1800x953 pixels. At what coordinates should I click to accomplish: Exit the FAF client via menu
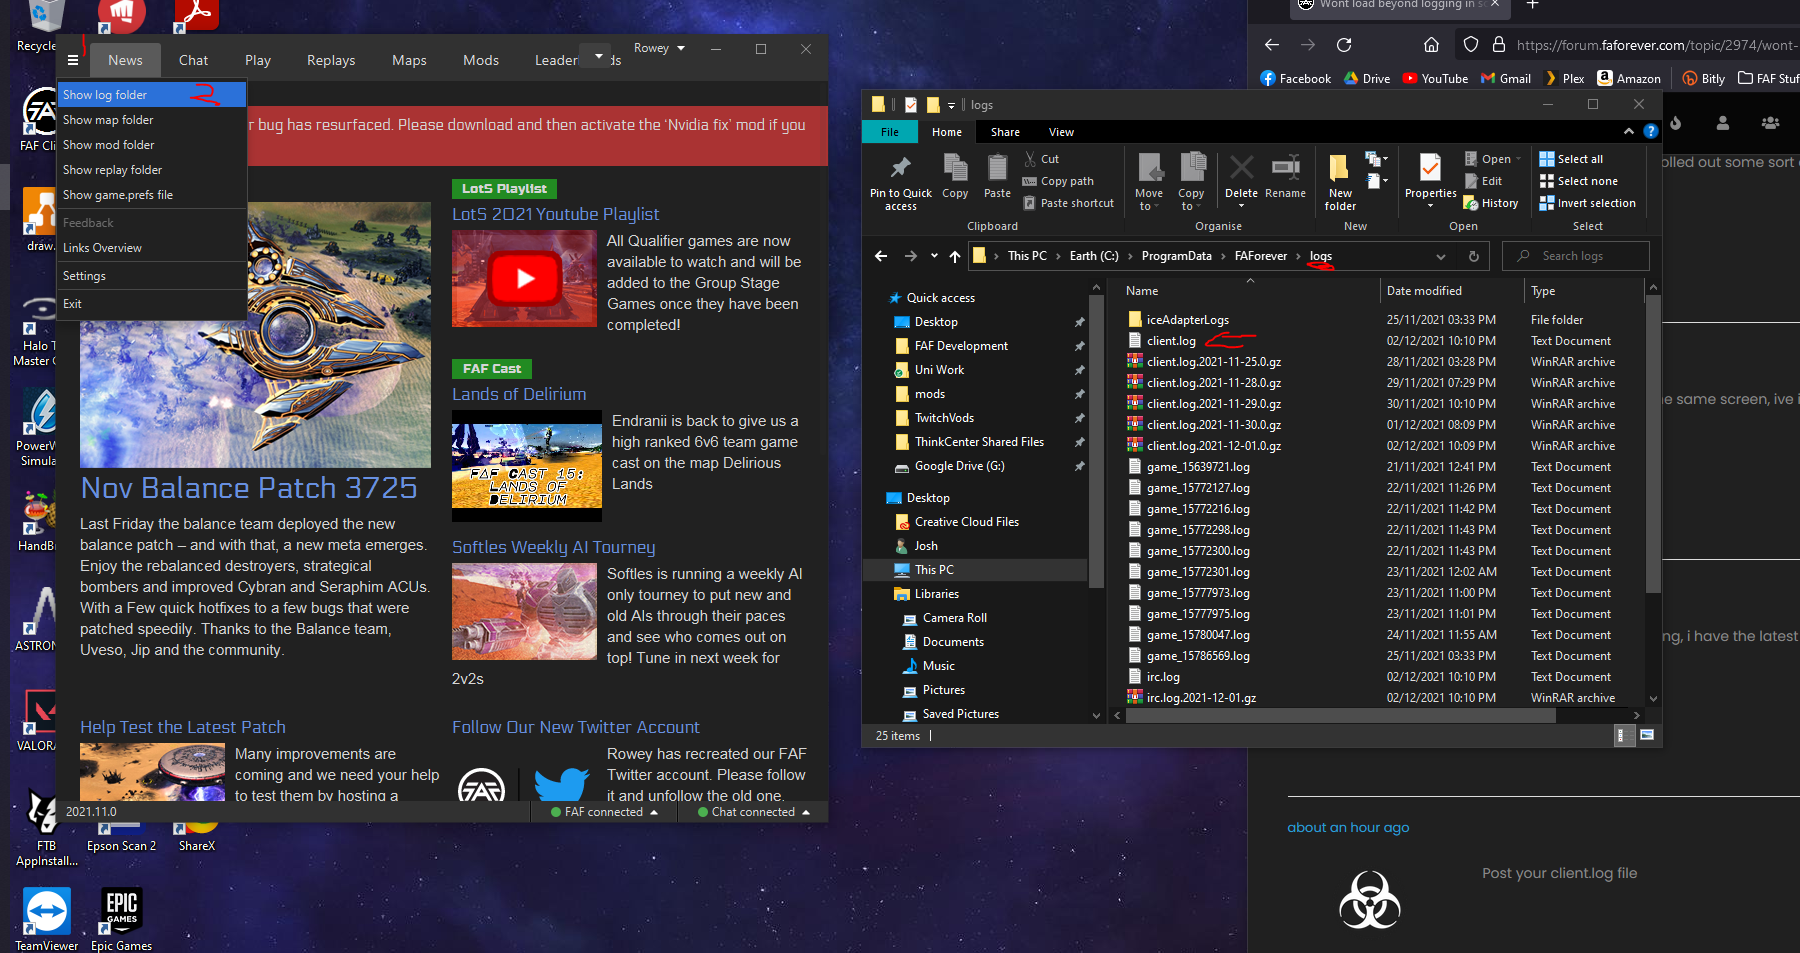[x=152, y=304]
